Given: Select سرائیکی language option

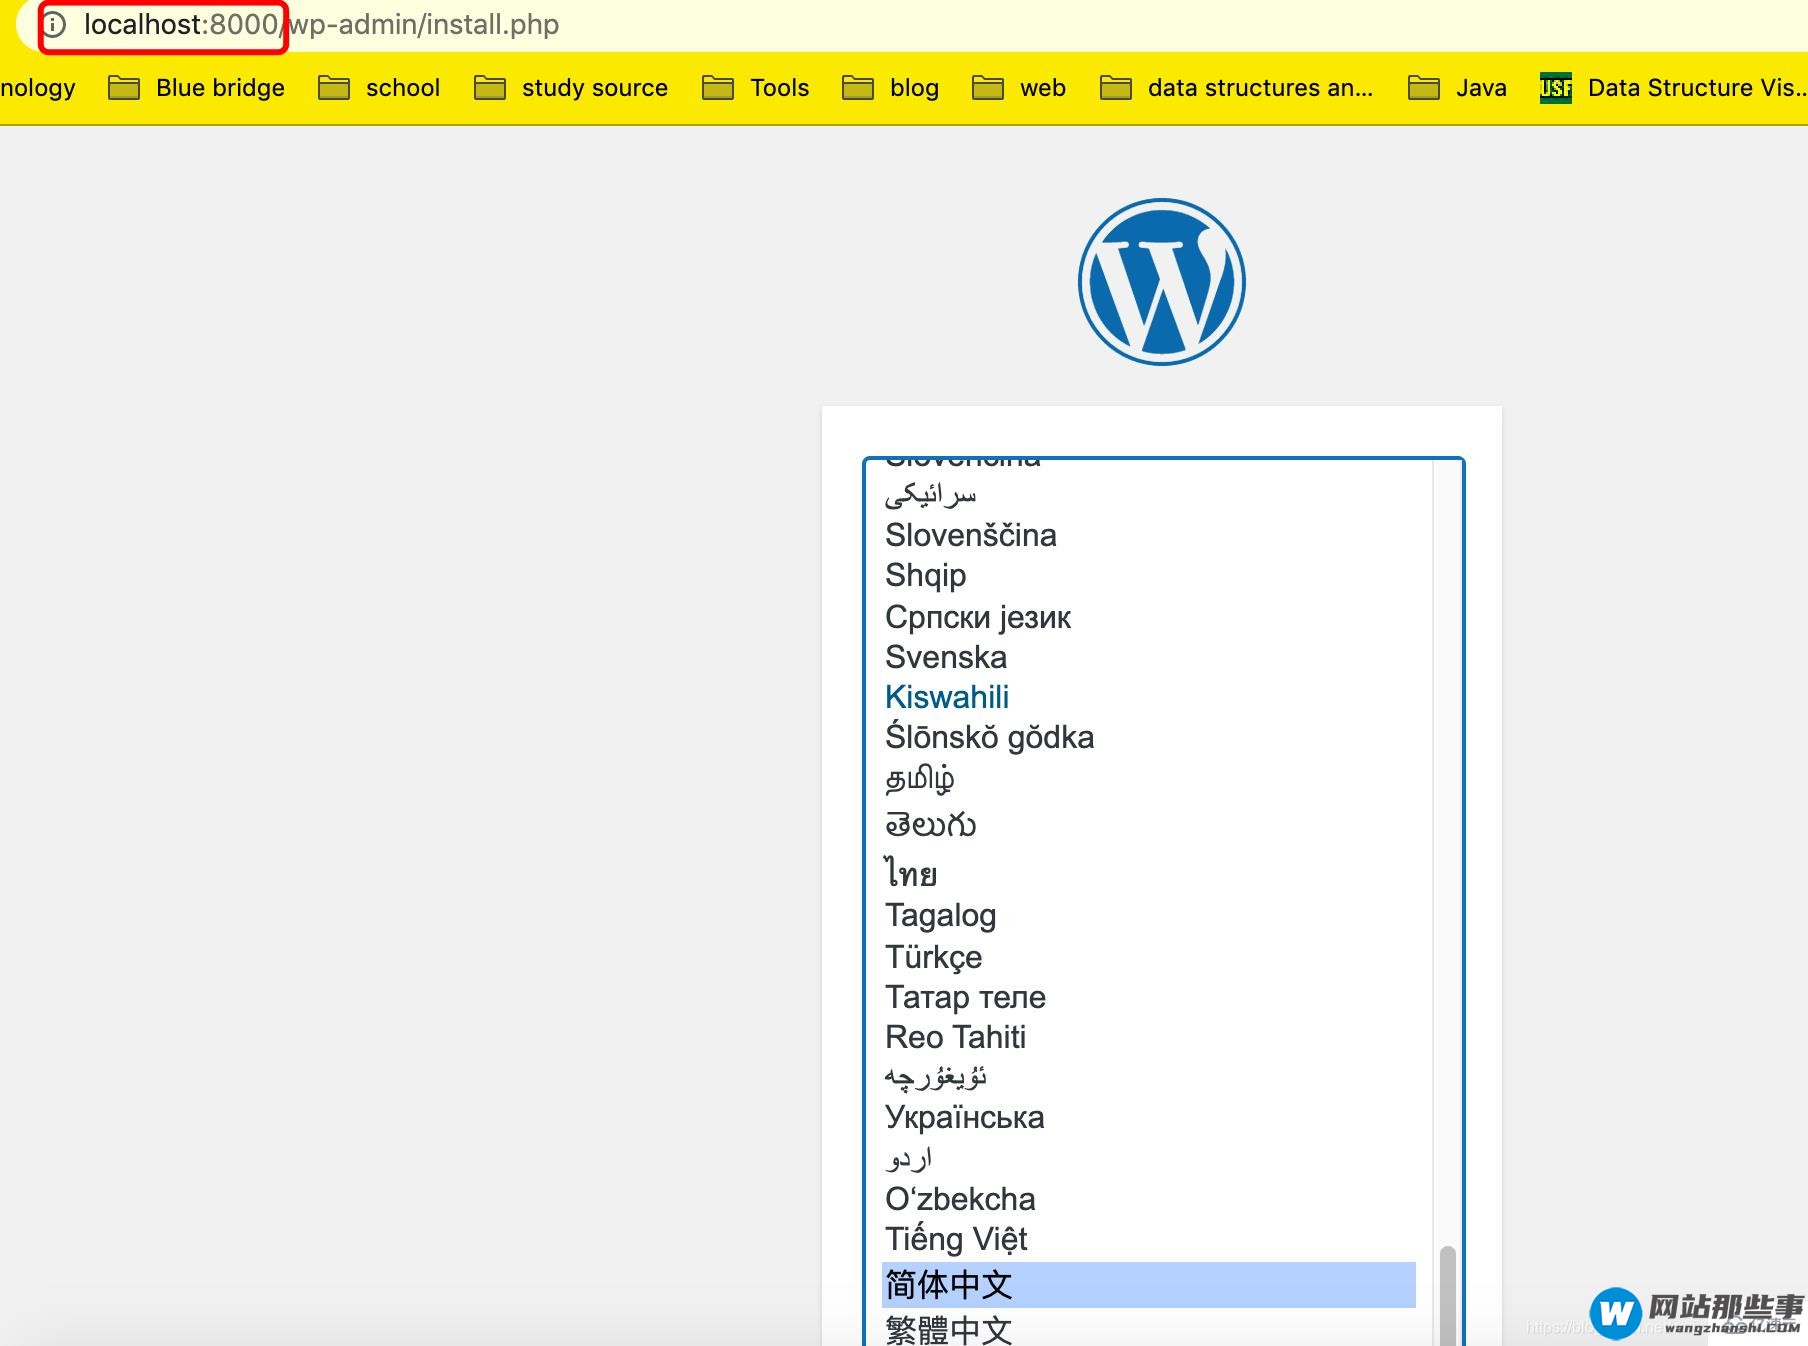Looking at the screenshot, I should [1148, 494].
